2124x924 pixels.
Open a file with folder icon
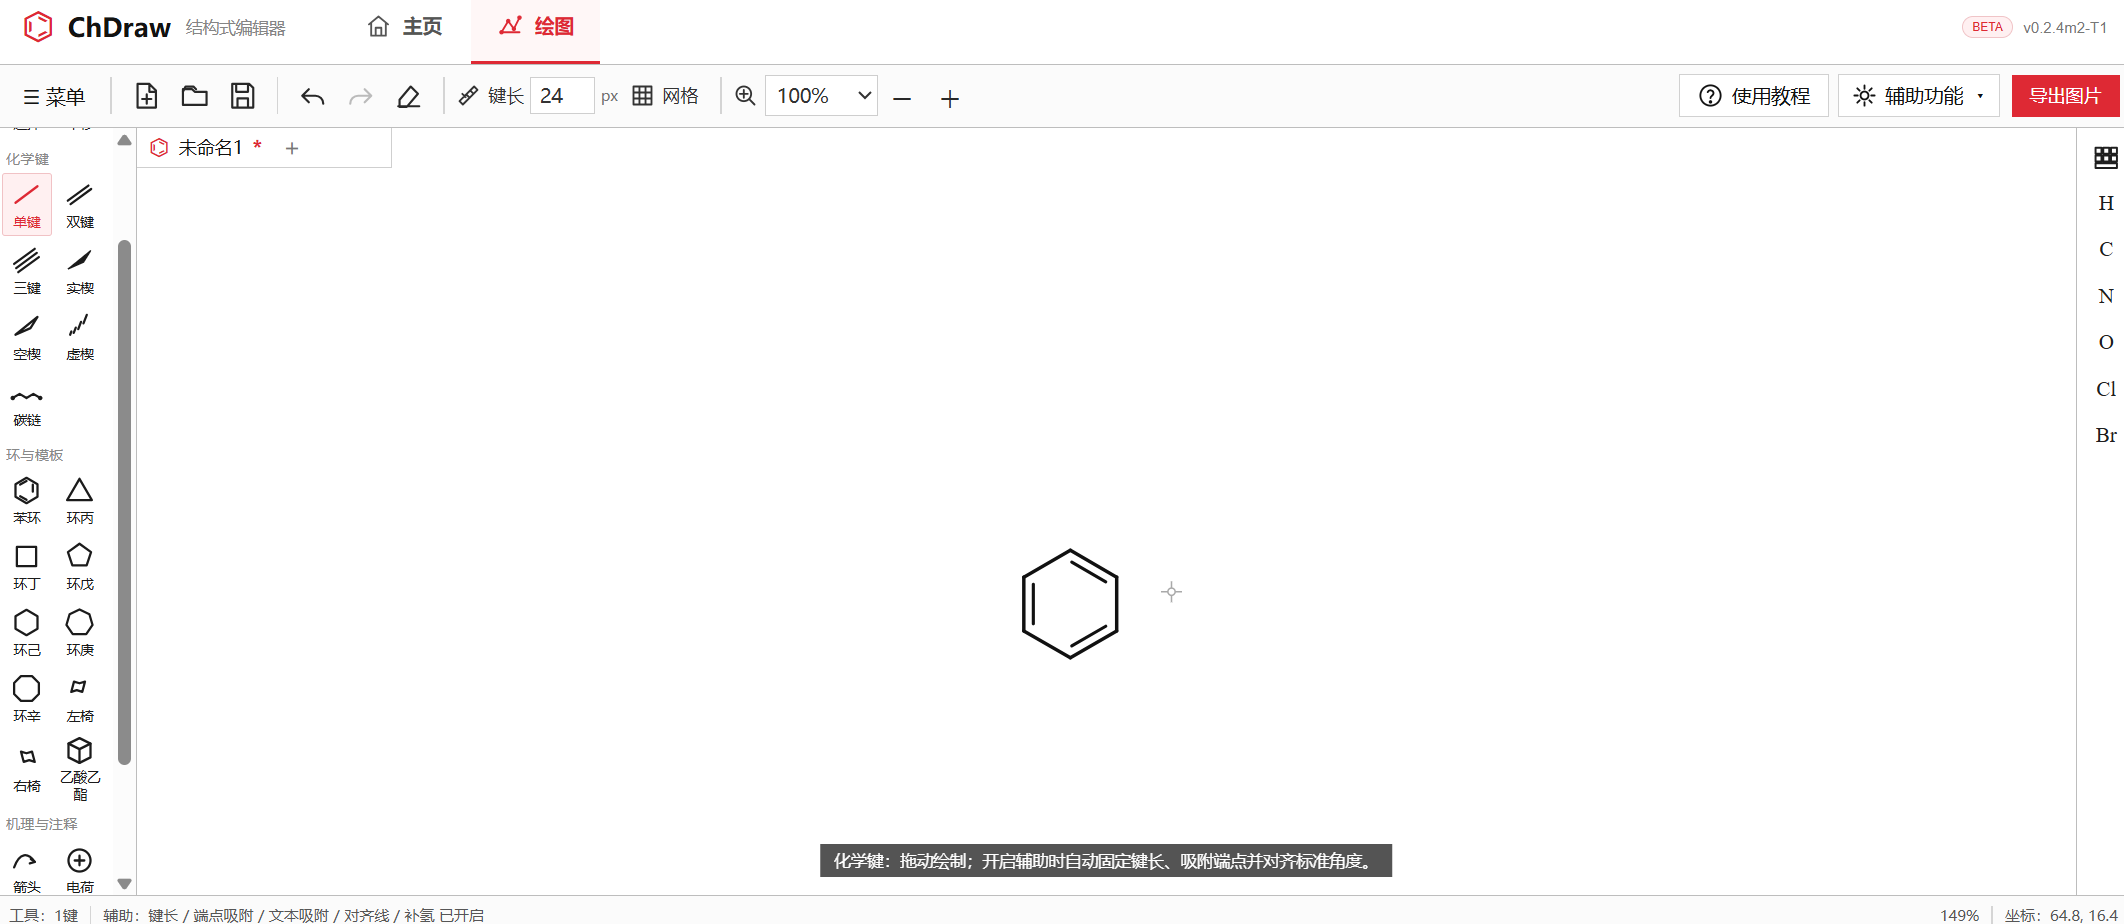tap(195, 96)
